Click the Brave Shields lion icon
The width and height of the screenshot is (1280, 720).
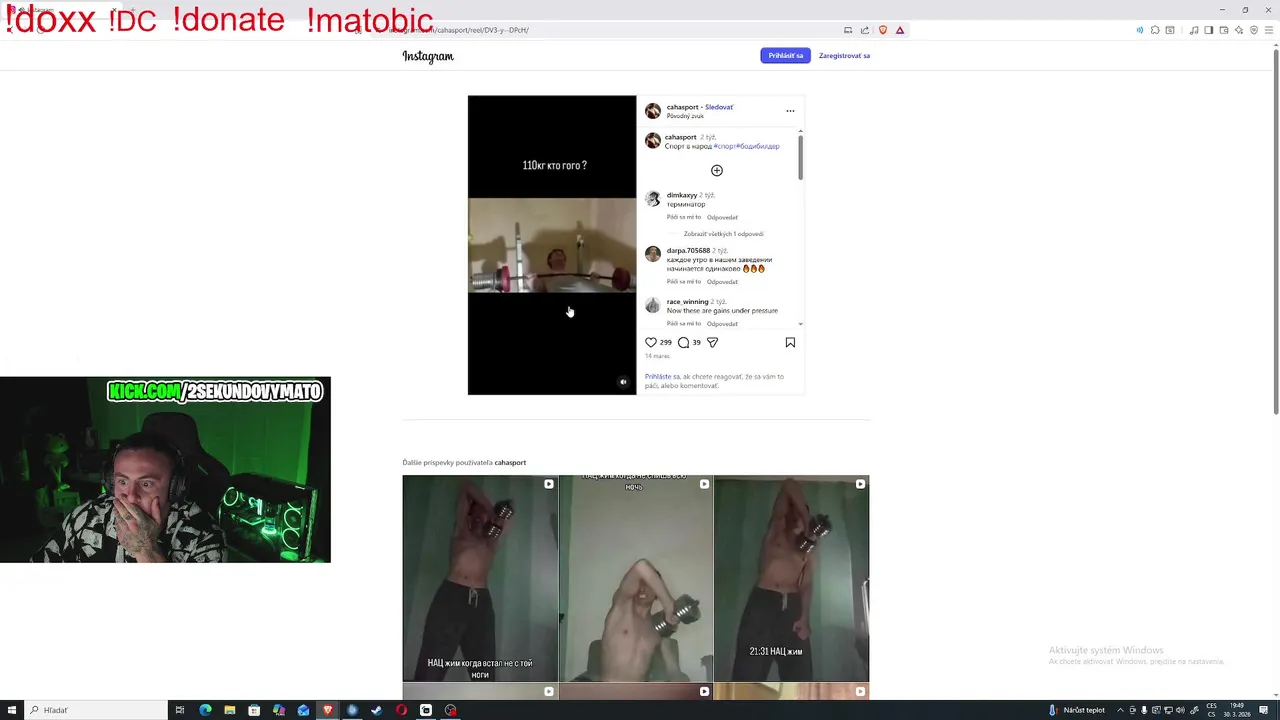(x=882, y=30)
